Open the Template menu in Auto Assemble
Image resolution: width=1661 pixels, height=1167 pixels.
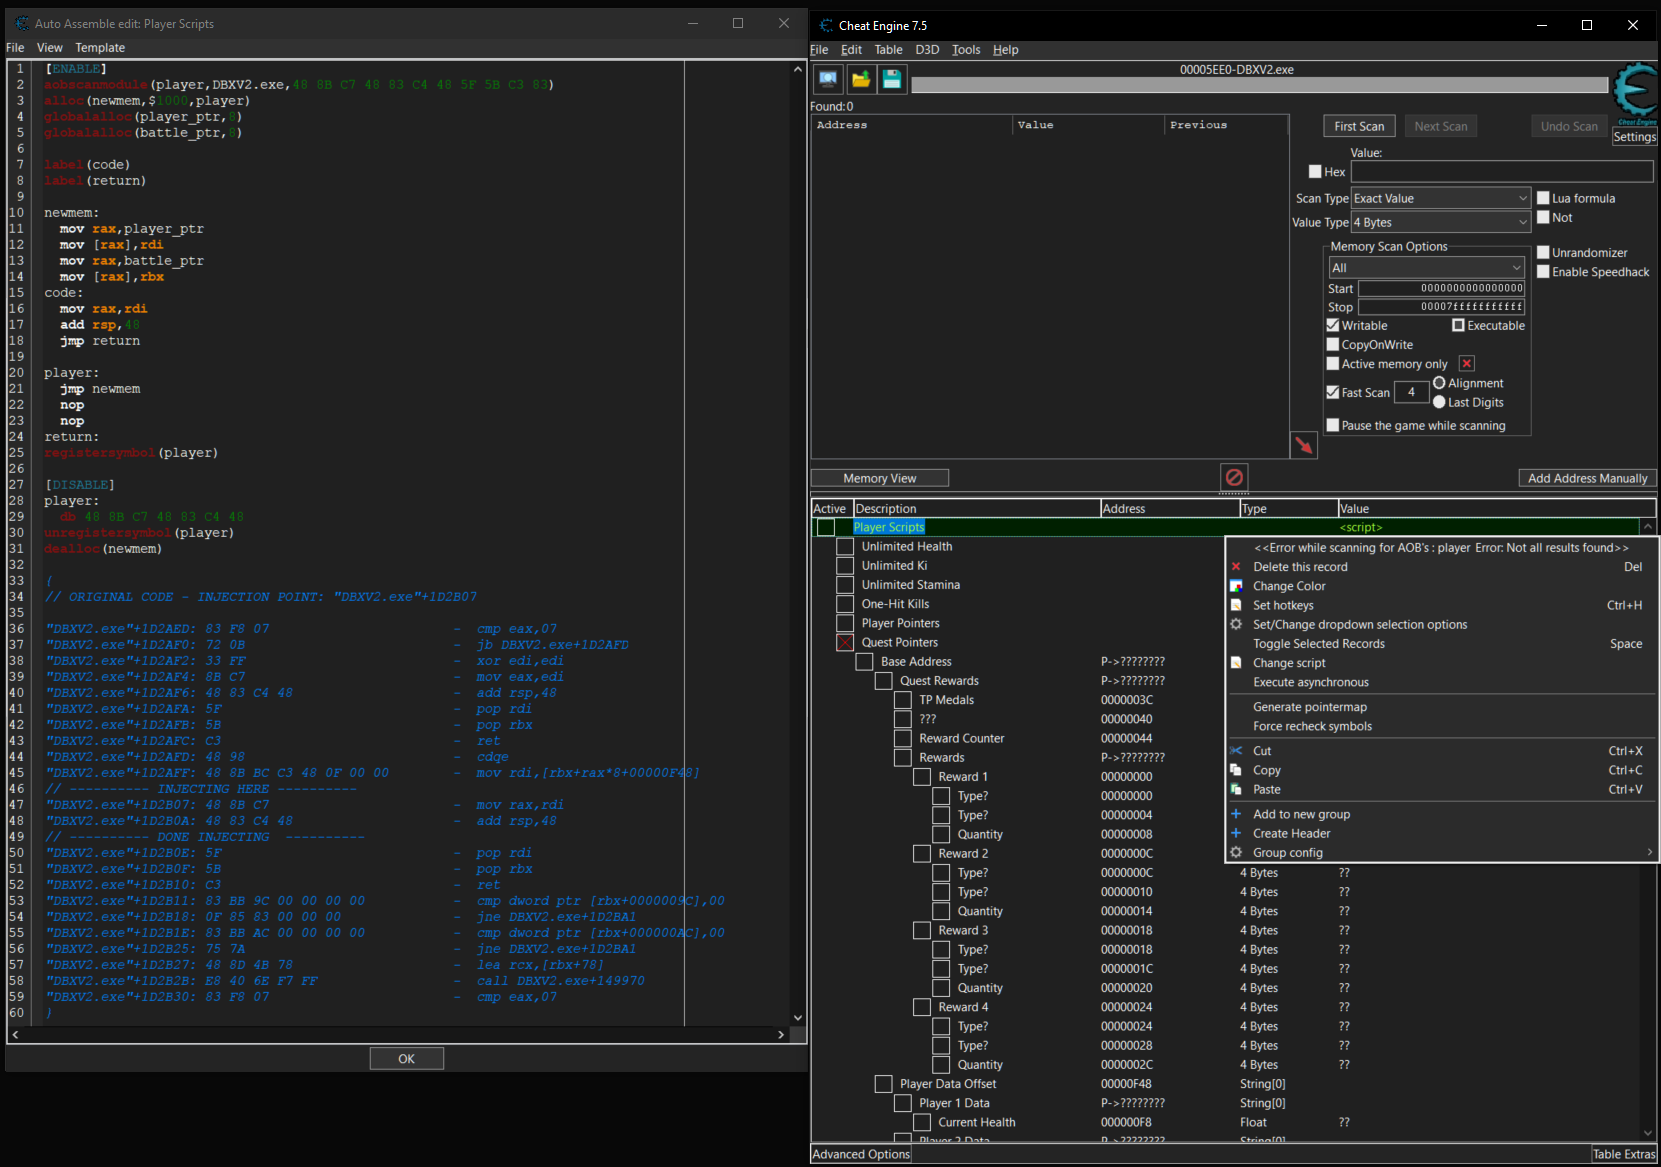(x=100, y=48)
